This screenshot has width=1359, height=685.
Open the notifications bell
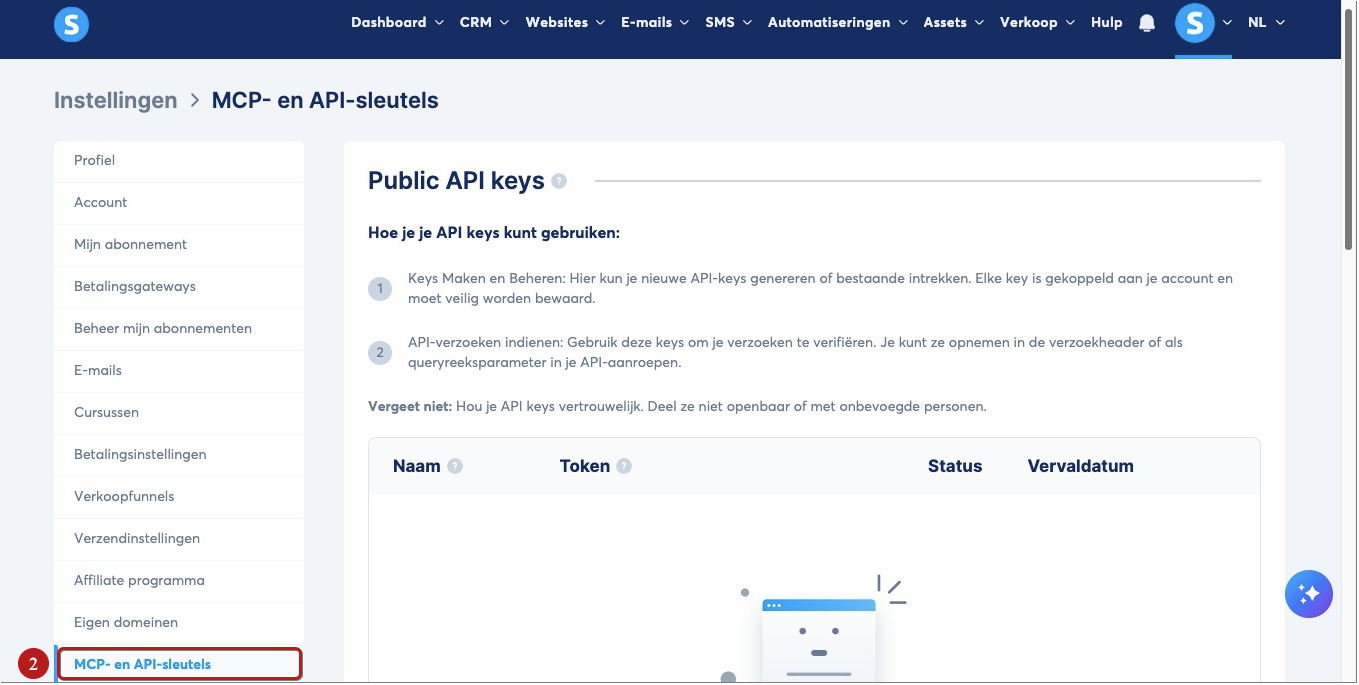pos(1147,23)
